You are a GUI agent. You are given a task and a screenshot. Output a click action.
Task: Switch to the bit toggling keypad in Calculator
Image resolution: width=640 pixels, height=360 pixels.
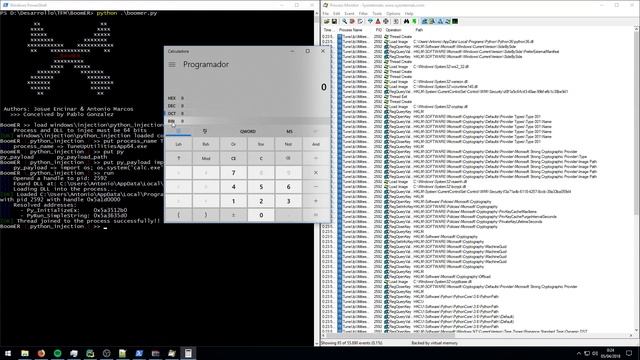[x=205, y=131]
